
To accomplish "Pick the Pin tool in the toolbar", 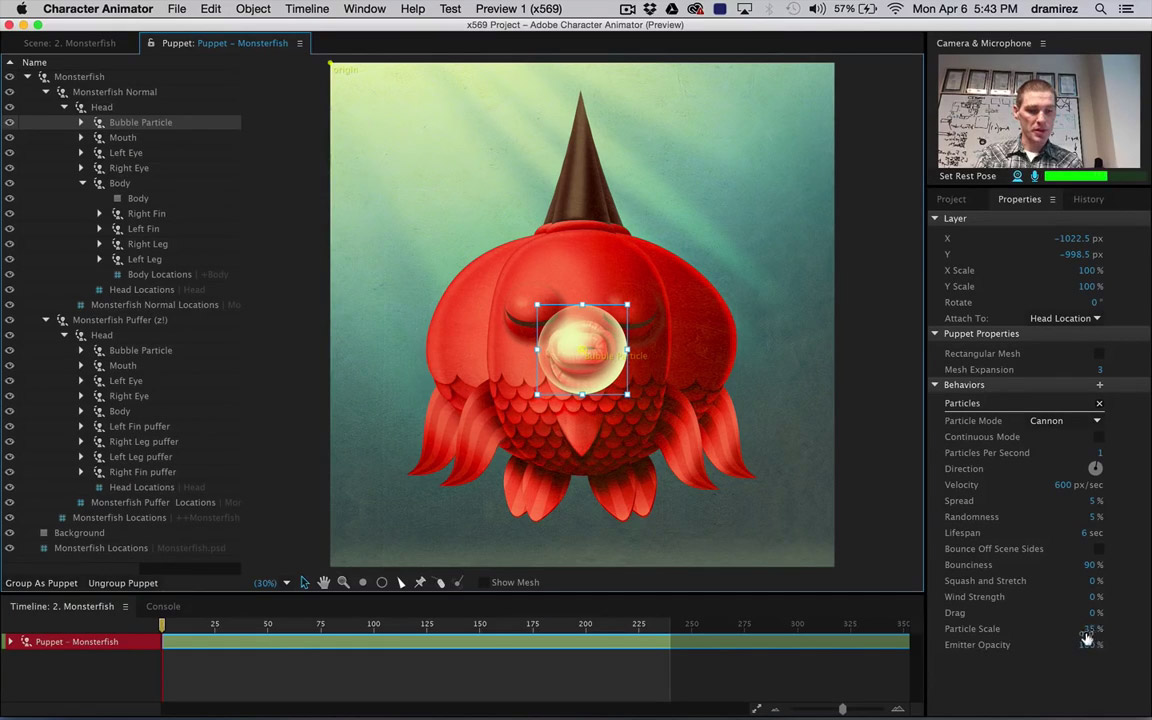I will (x=420, y=582).
